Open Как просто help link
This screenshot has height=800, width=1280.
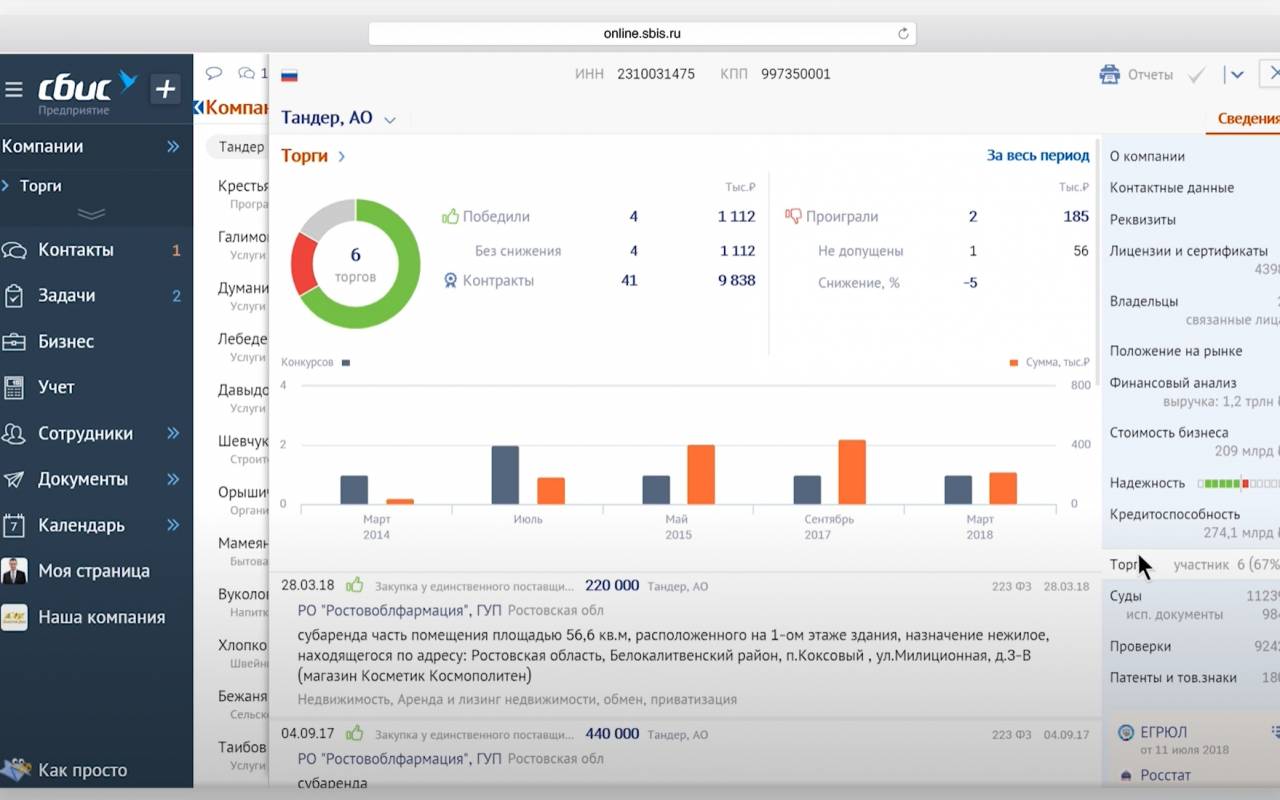[x=82, y=770]
